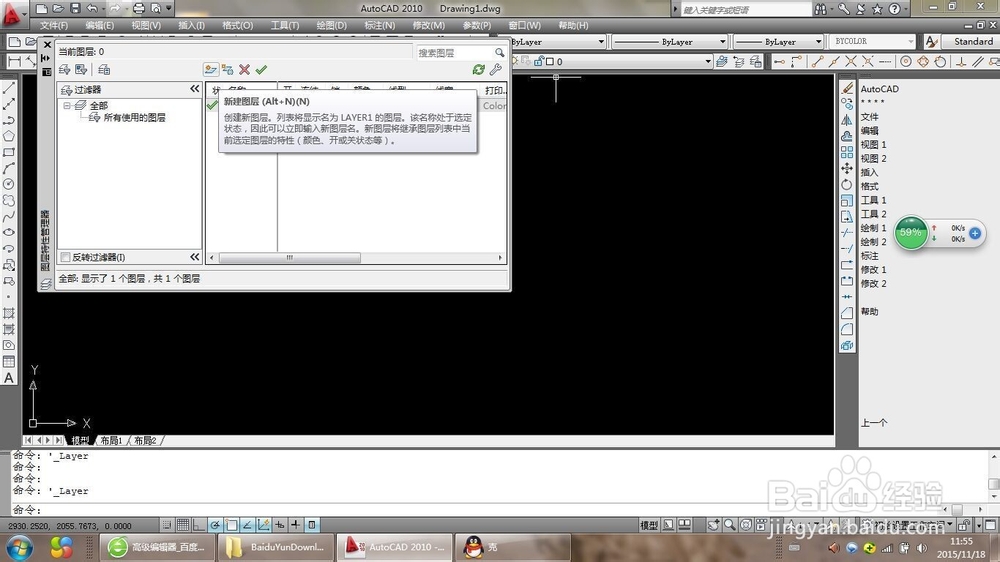Check the invert filter checkbox

(65, 257)
